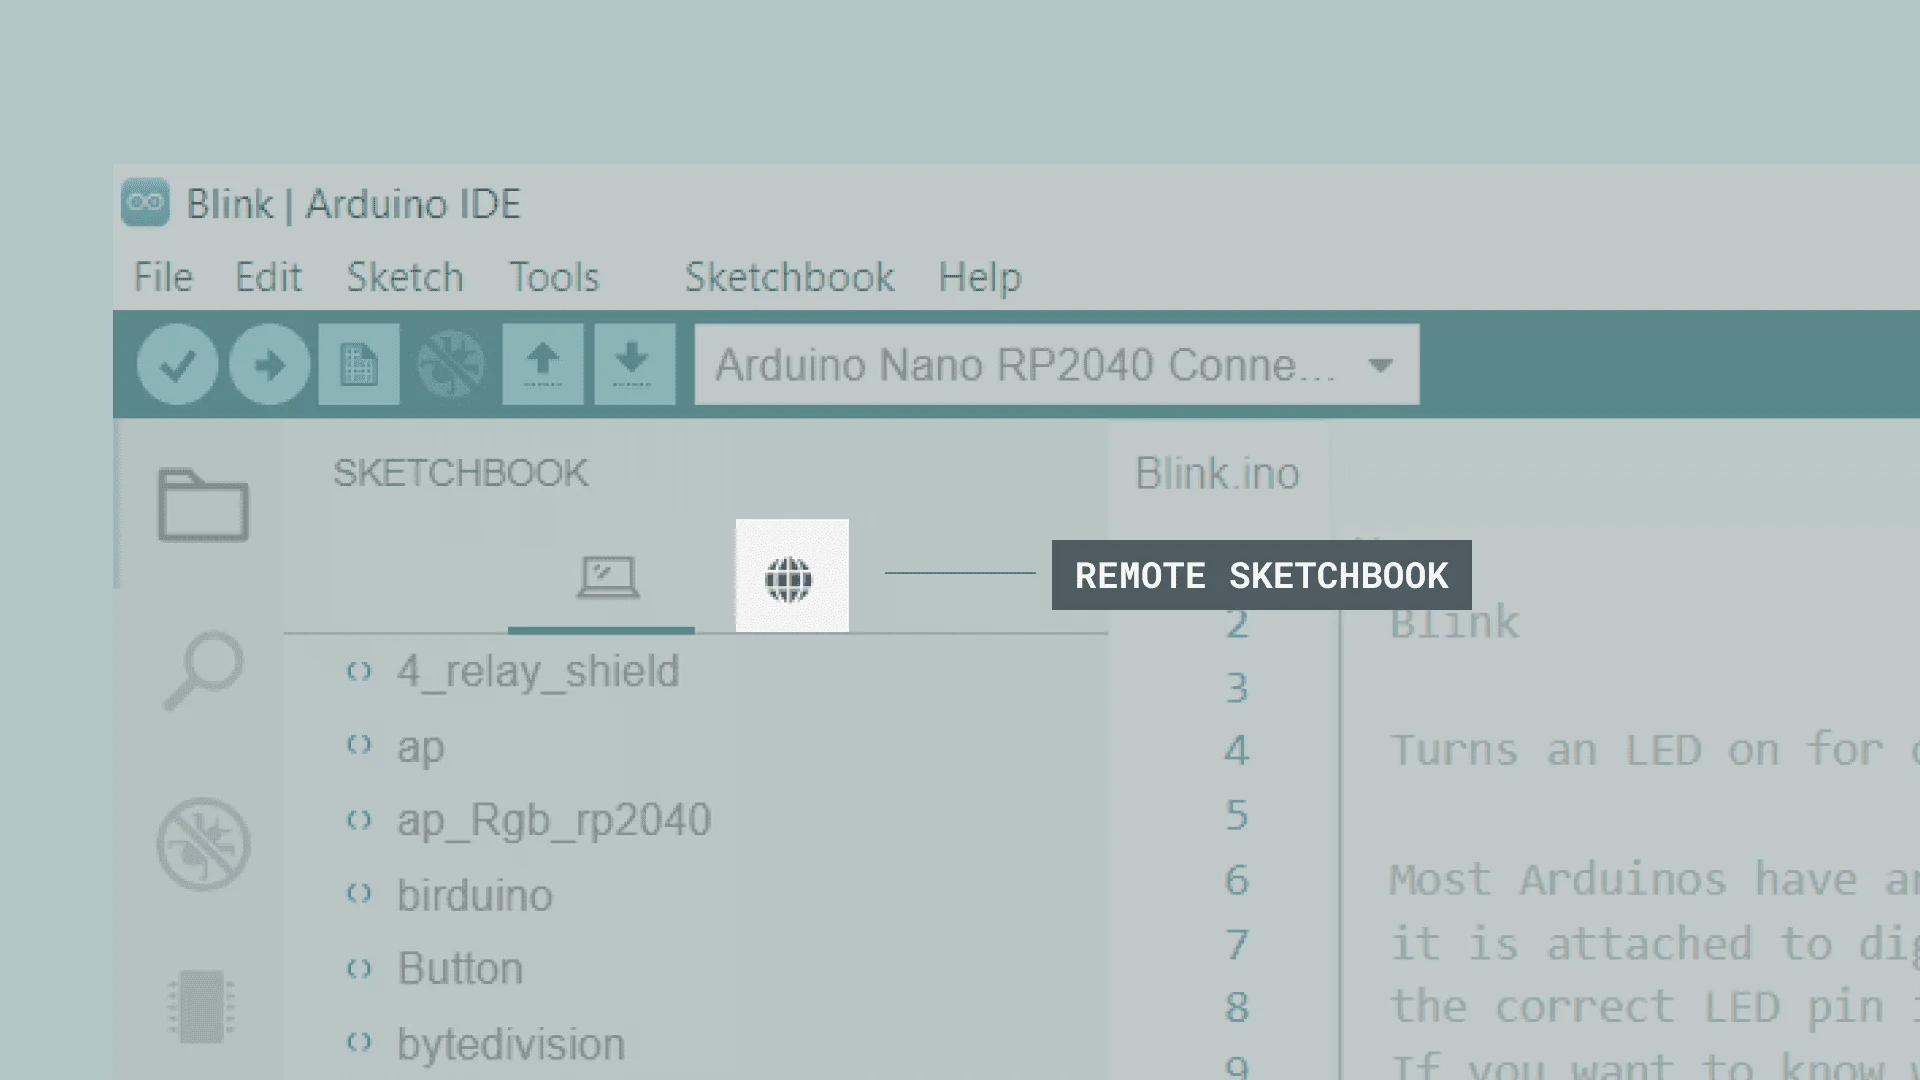
Task: Select the Blink.ino editor tab
Action: (x=1217, y=473)
